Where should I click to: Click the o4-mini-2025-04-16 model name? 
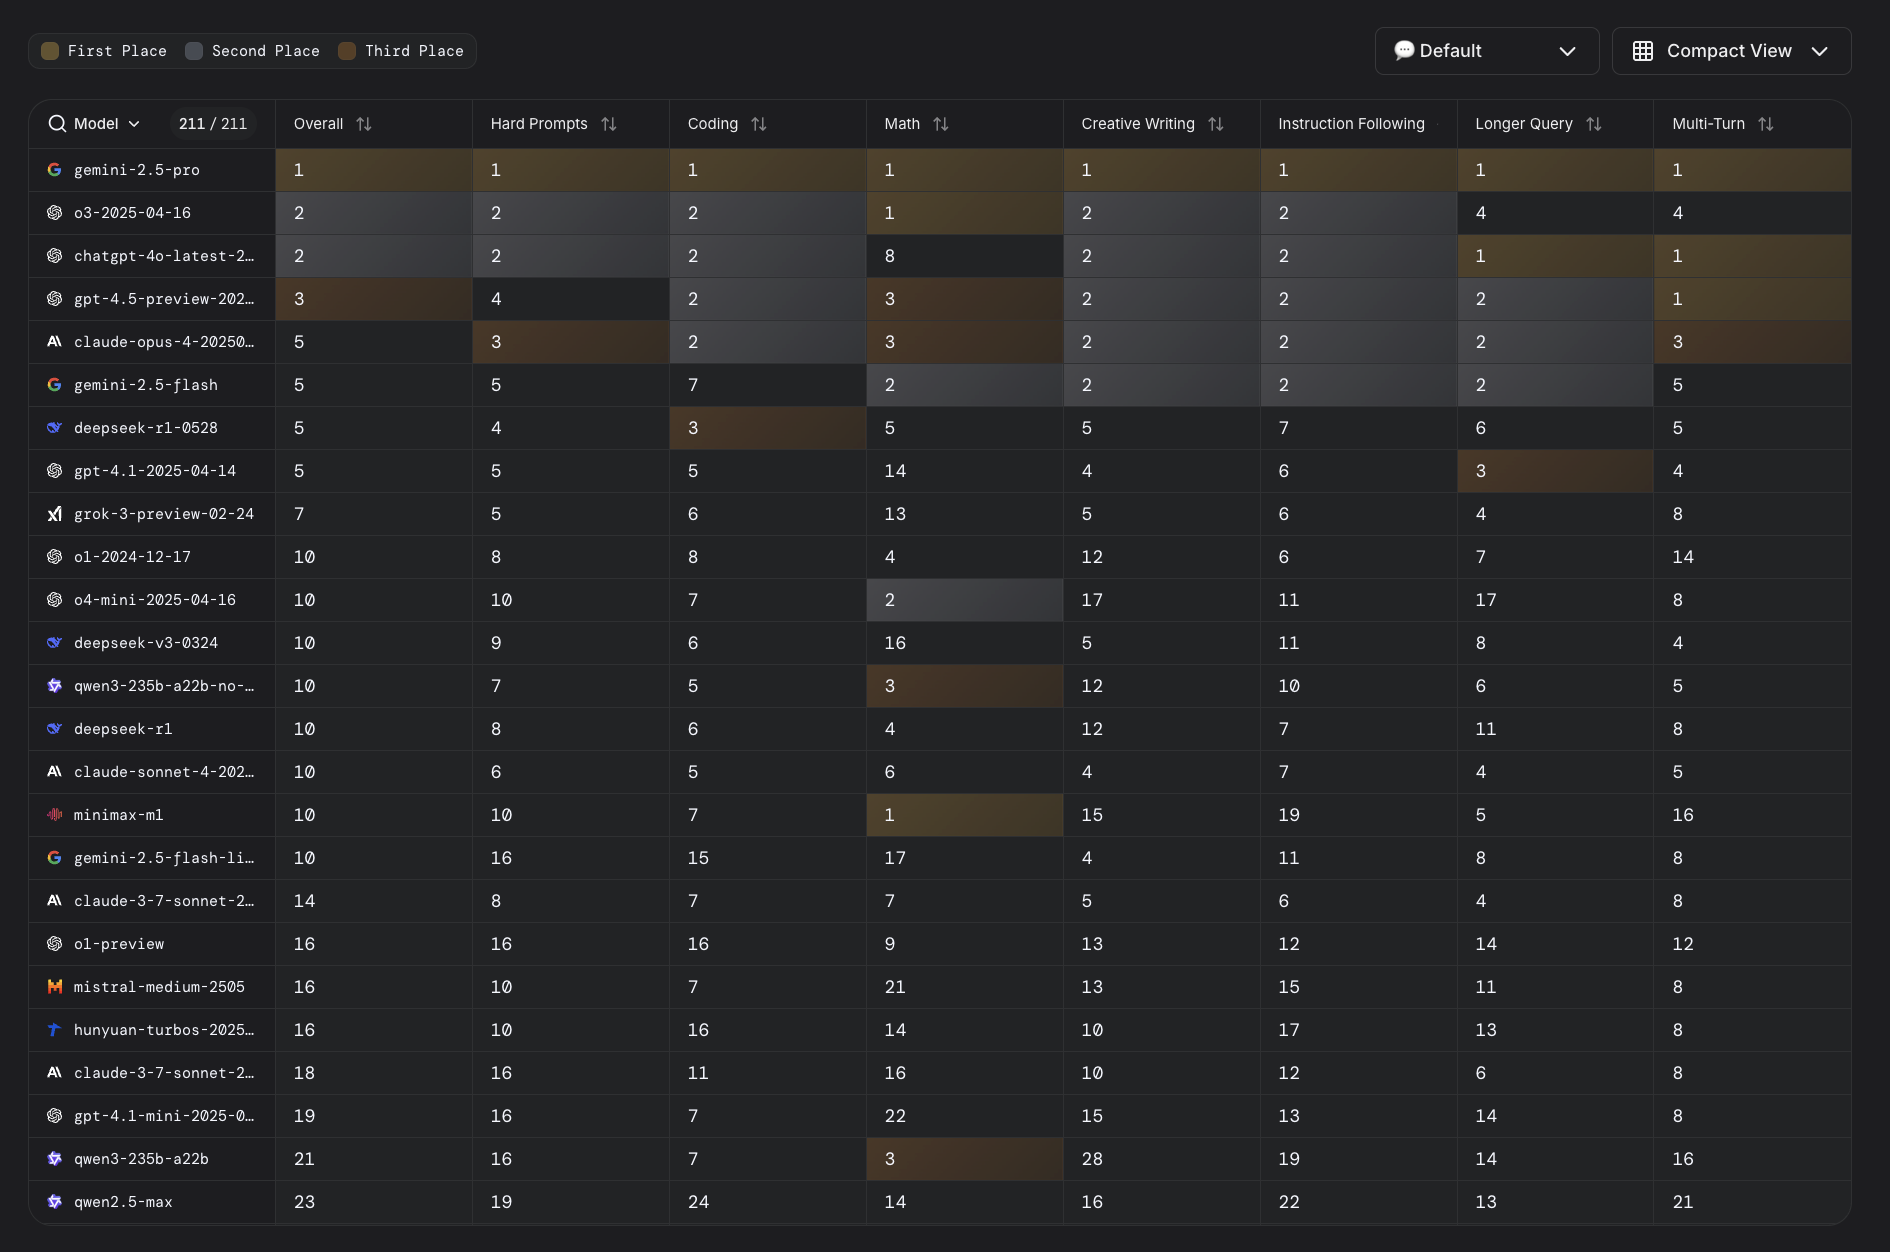[x=155, y=600]
